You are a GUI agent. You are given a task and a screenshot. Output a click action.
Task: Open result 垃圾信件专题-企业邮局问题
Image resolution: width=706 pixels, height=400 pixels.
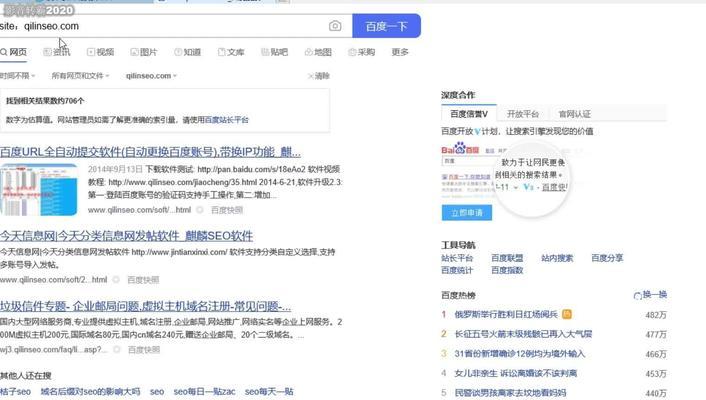(x=145, y=306)
